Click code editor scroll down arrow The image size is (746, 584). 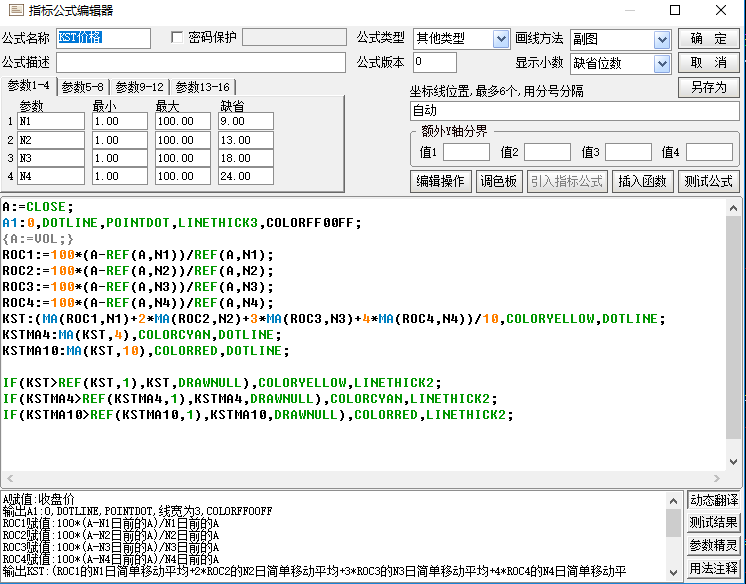733,462
